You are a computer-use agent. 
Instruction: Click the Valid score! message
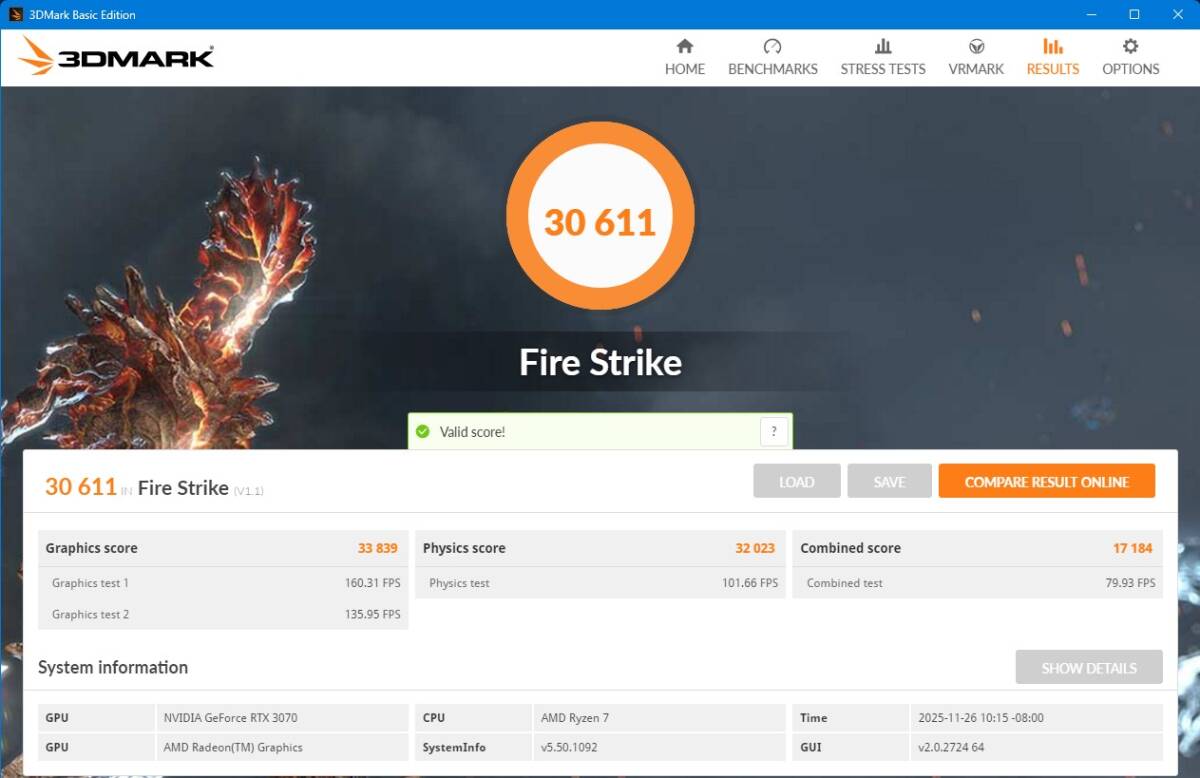pos(472,432)
